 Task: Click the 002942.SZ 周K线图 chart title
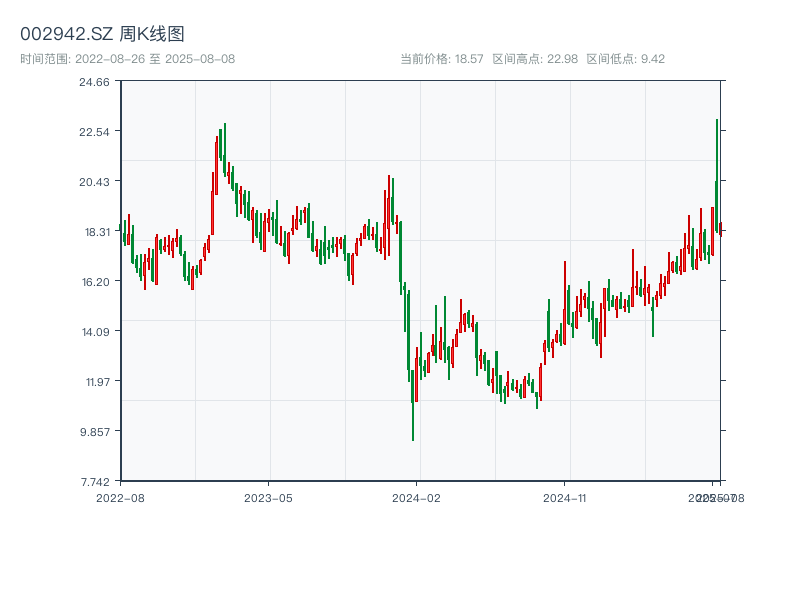point(102,35)
